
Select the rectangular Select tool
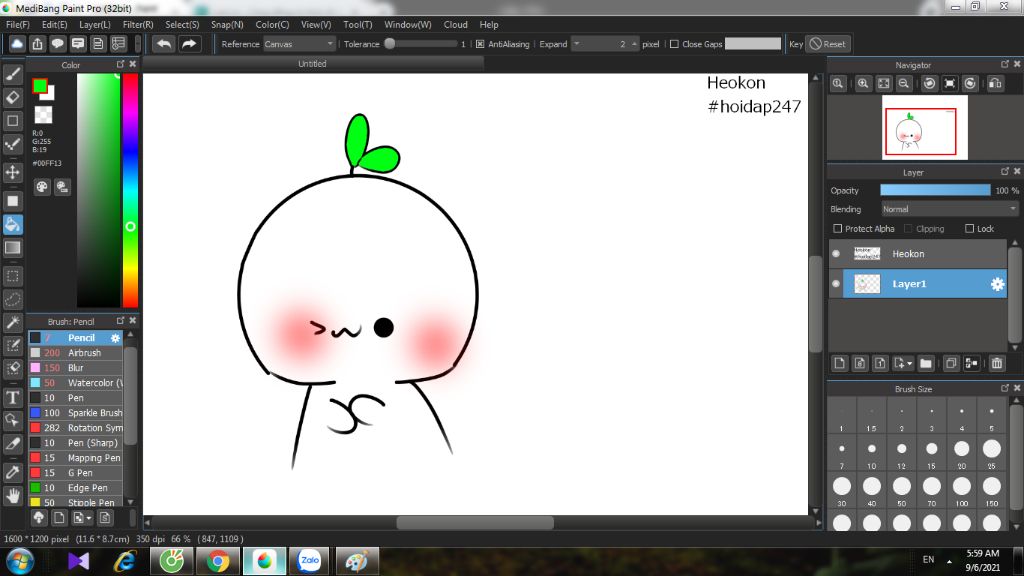(12, 276)
